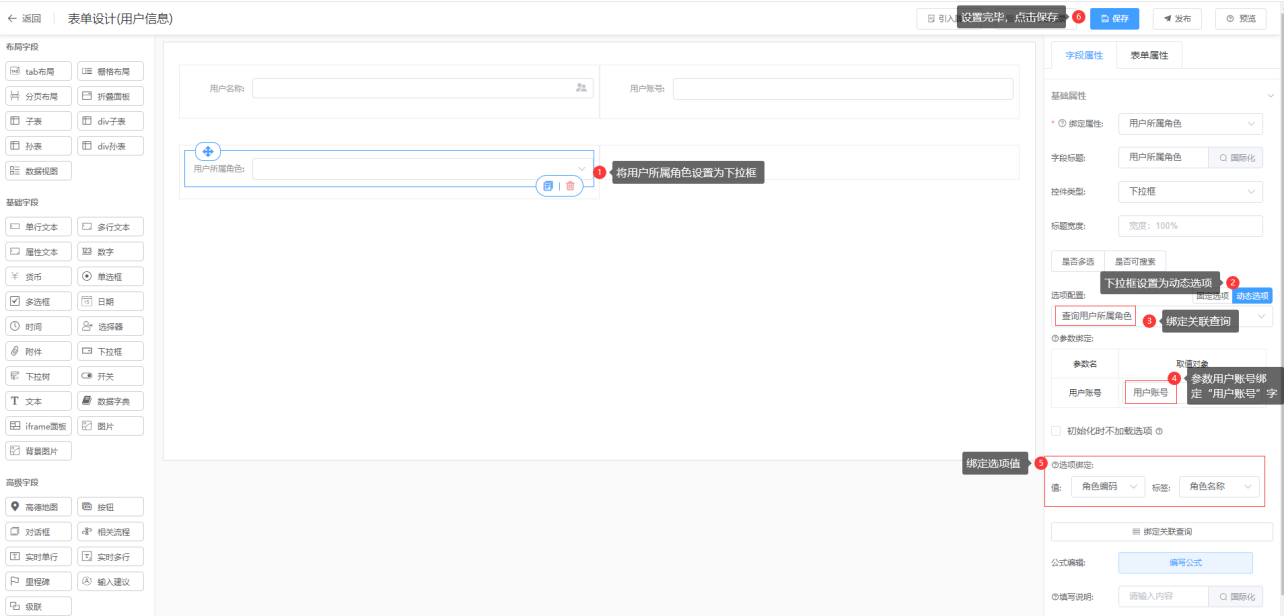Add a 单选框 radio field
Image resolution: width=1284 pixels, height=616 pixels.
[110, 276]
